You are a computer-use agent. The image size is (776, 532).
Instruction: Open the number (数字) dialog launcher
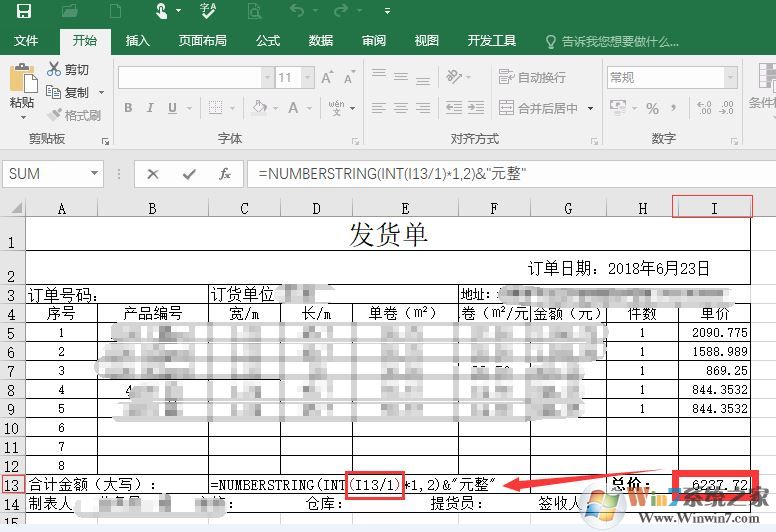734,142
